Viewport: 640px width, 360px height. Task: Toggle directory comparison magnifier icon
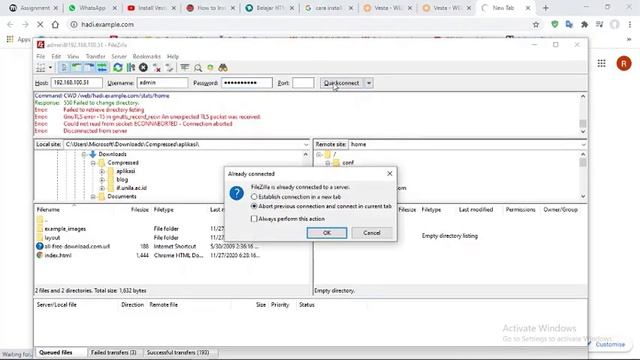point(198,68)
